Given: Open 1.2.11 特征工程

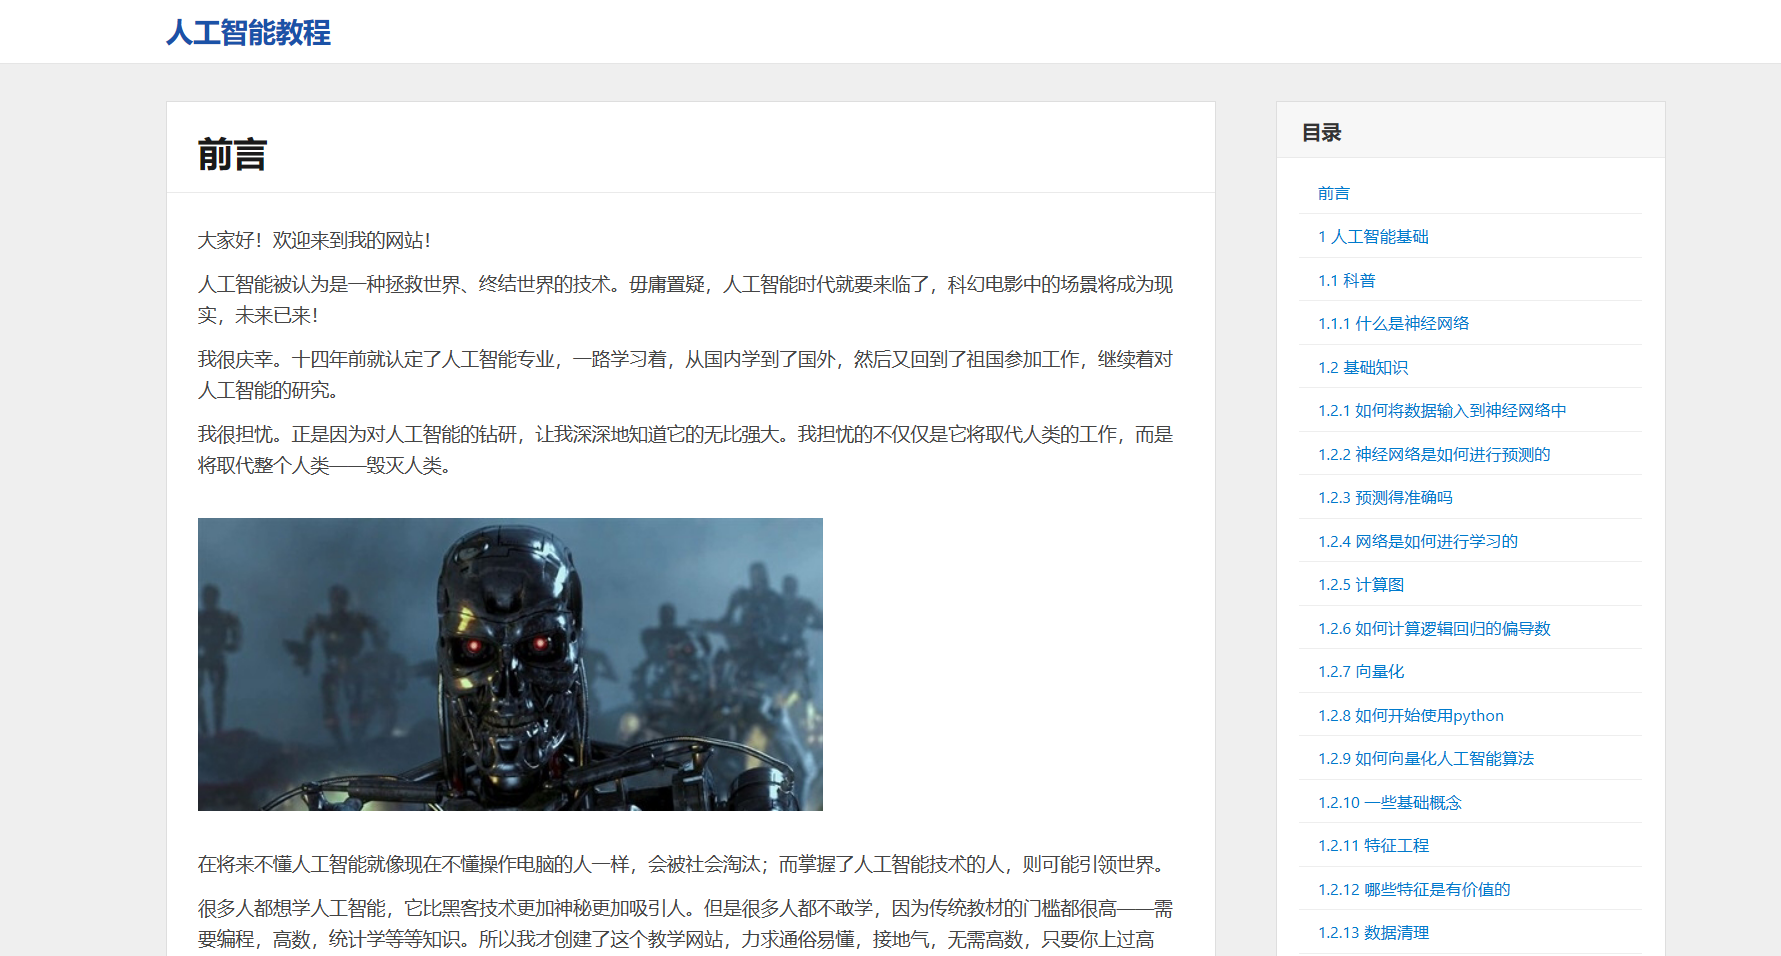Looking at the screenshot, I should [1373, 846].
